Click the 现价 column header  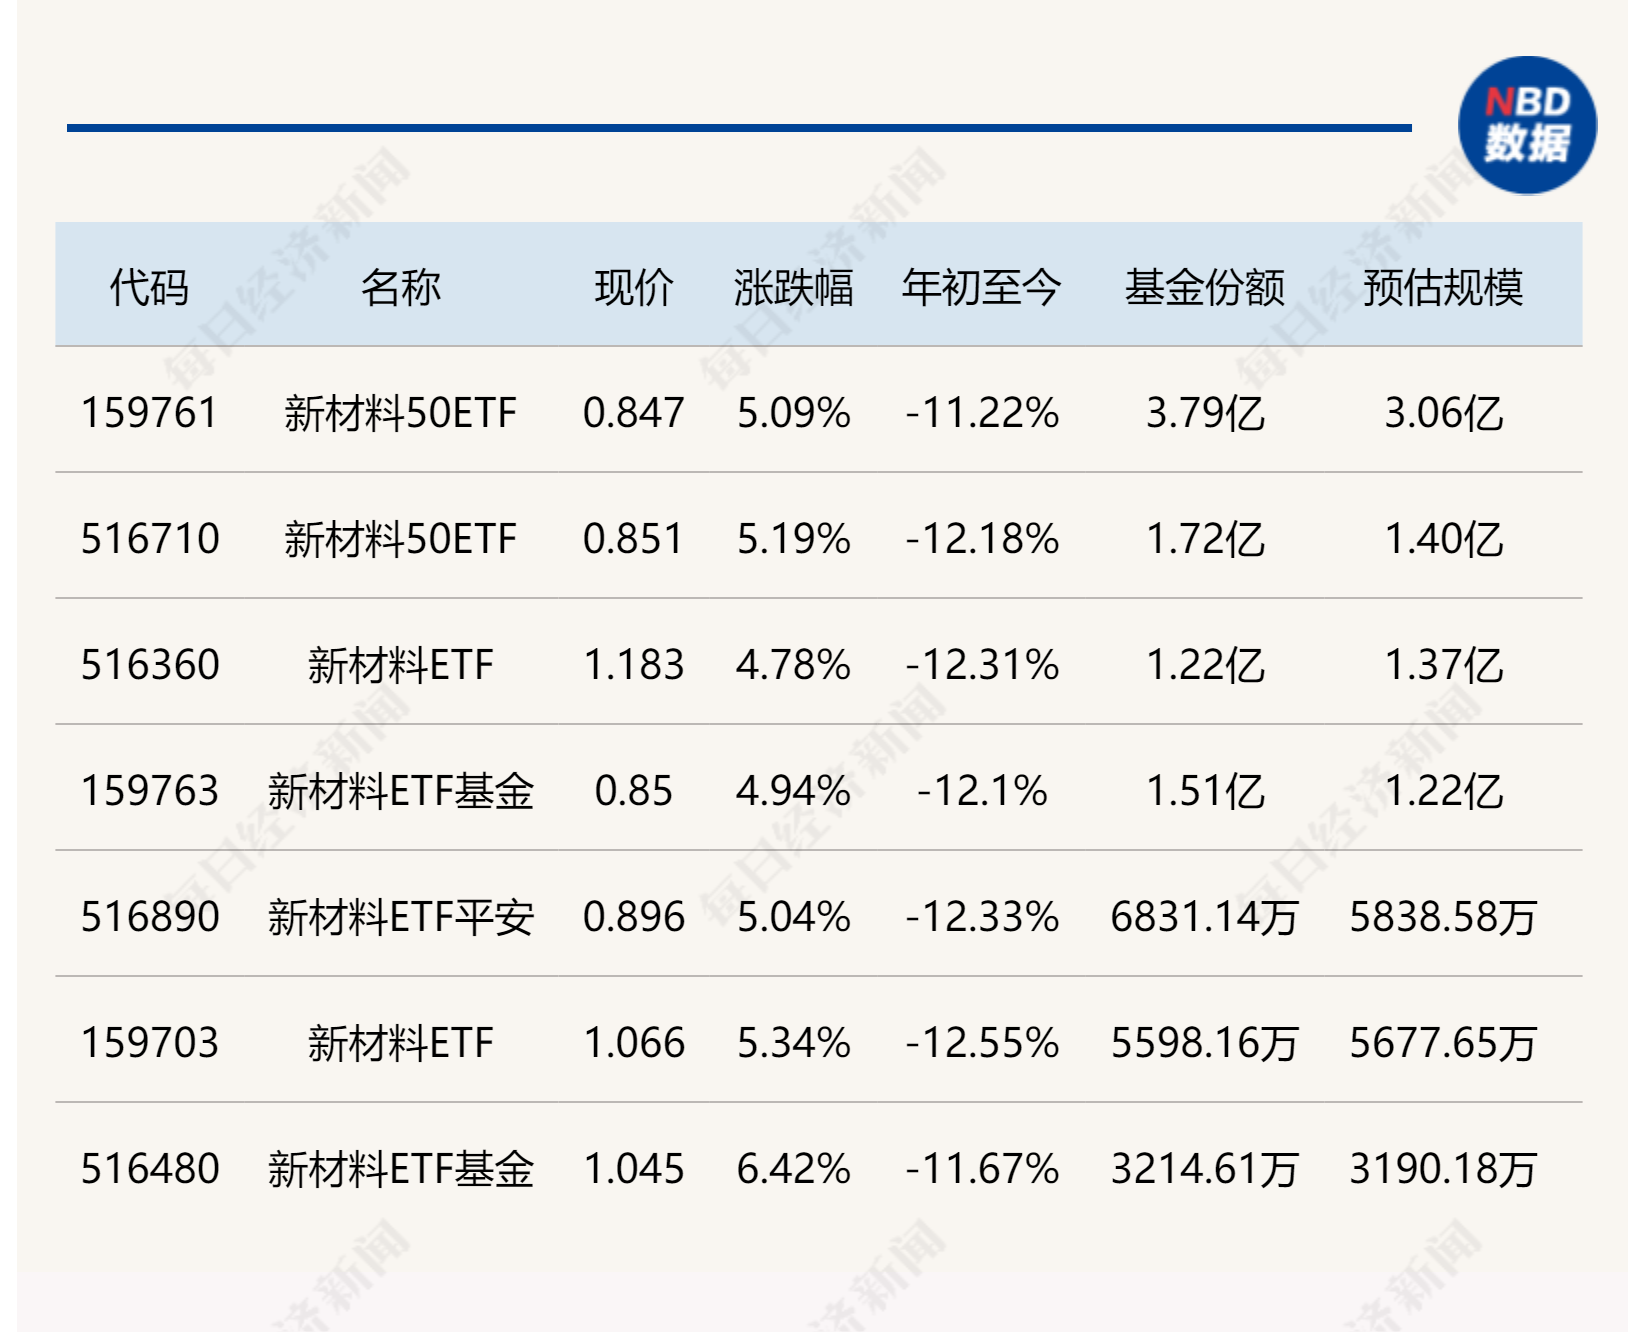(x=634, y=288)
